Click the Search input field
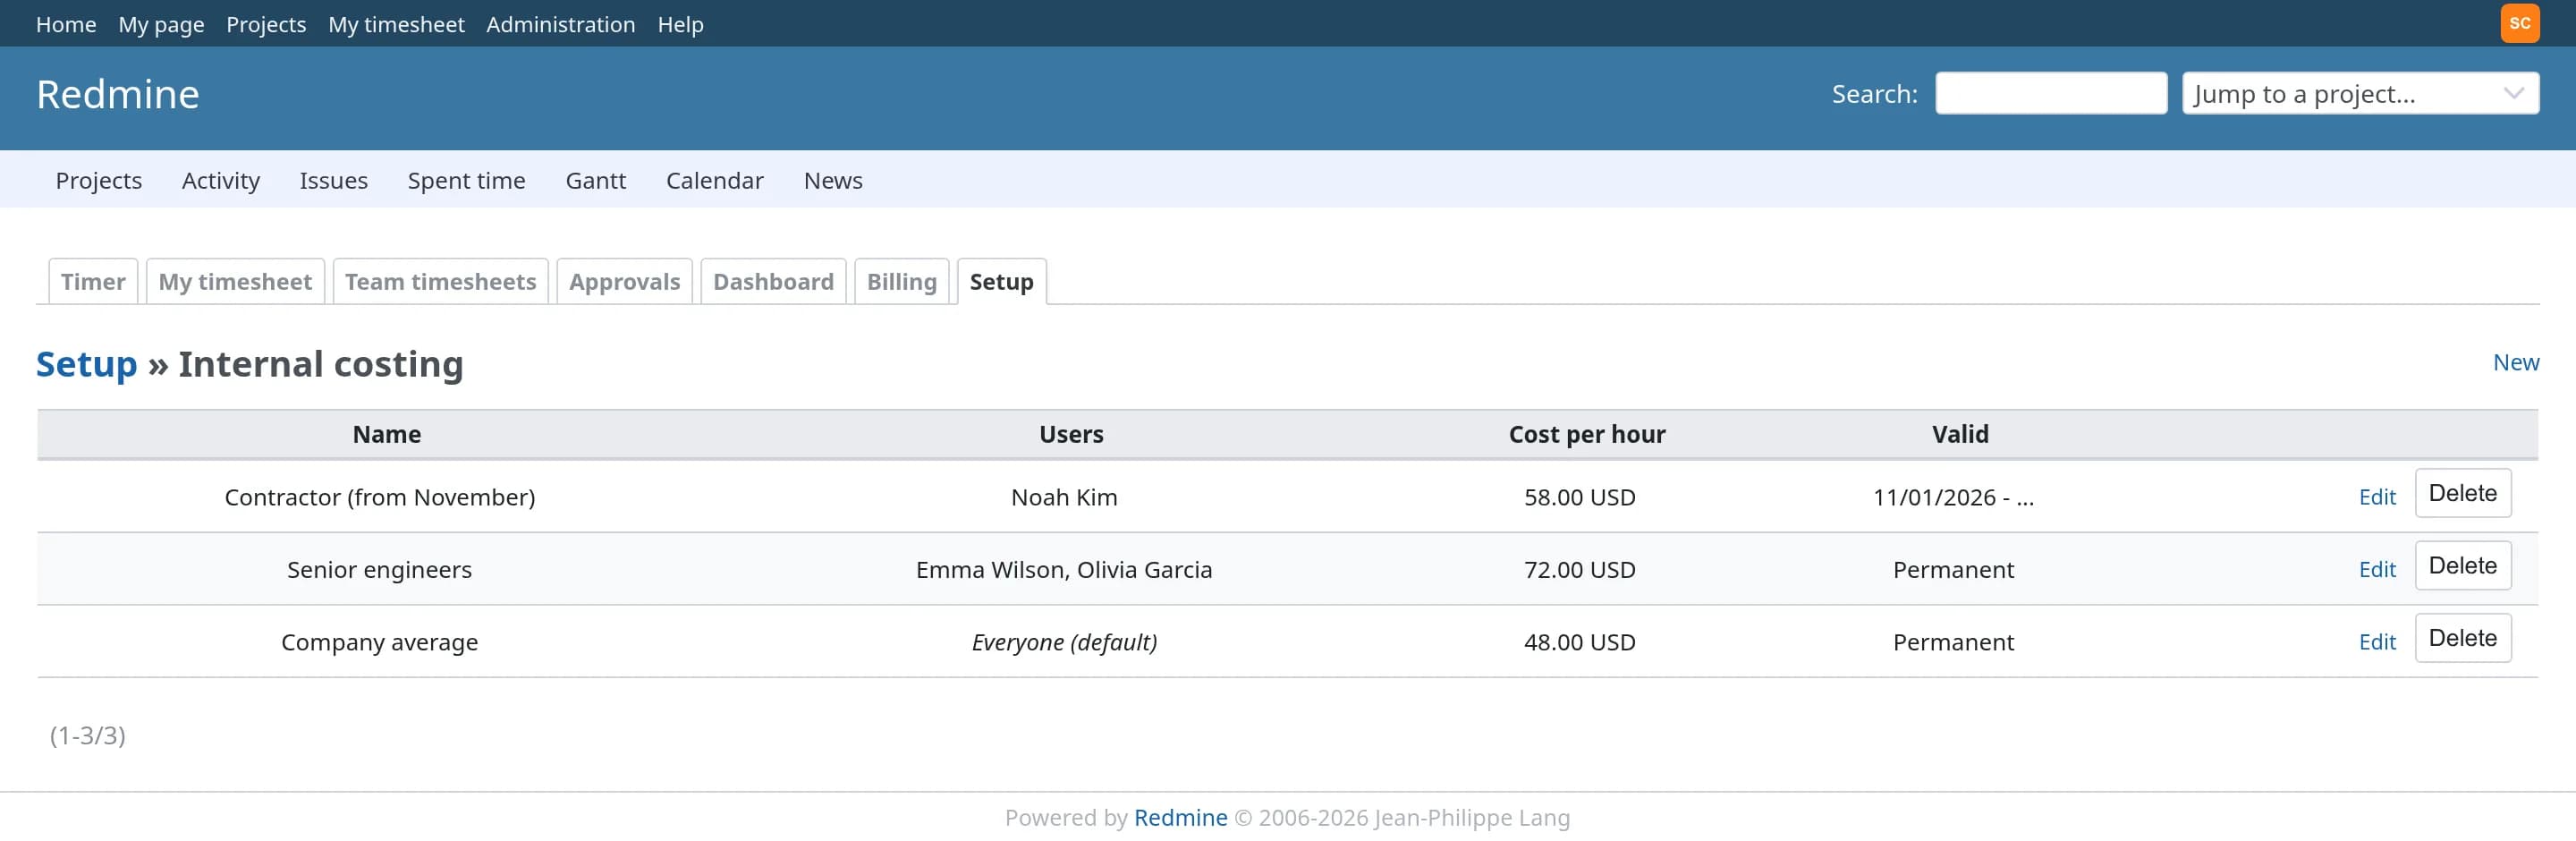The height and width of the screenshot is (841, 2576). coord(2050,93)
